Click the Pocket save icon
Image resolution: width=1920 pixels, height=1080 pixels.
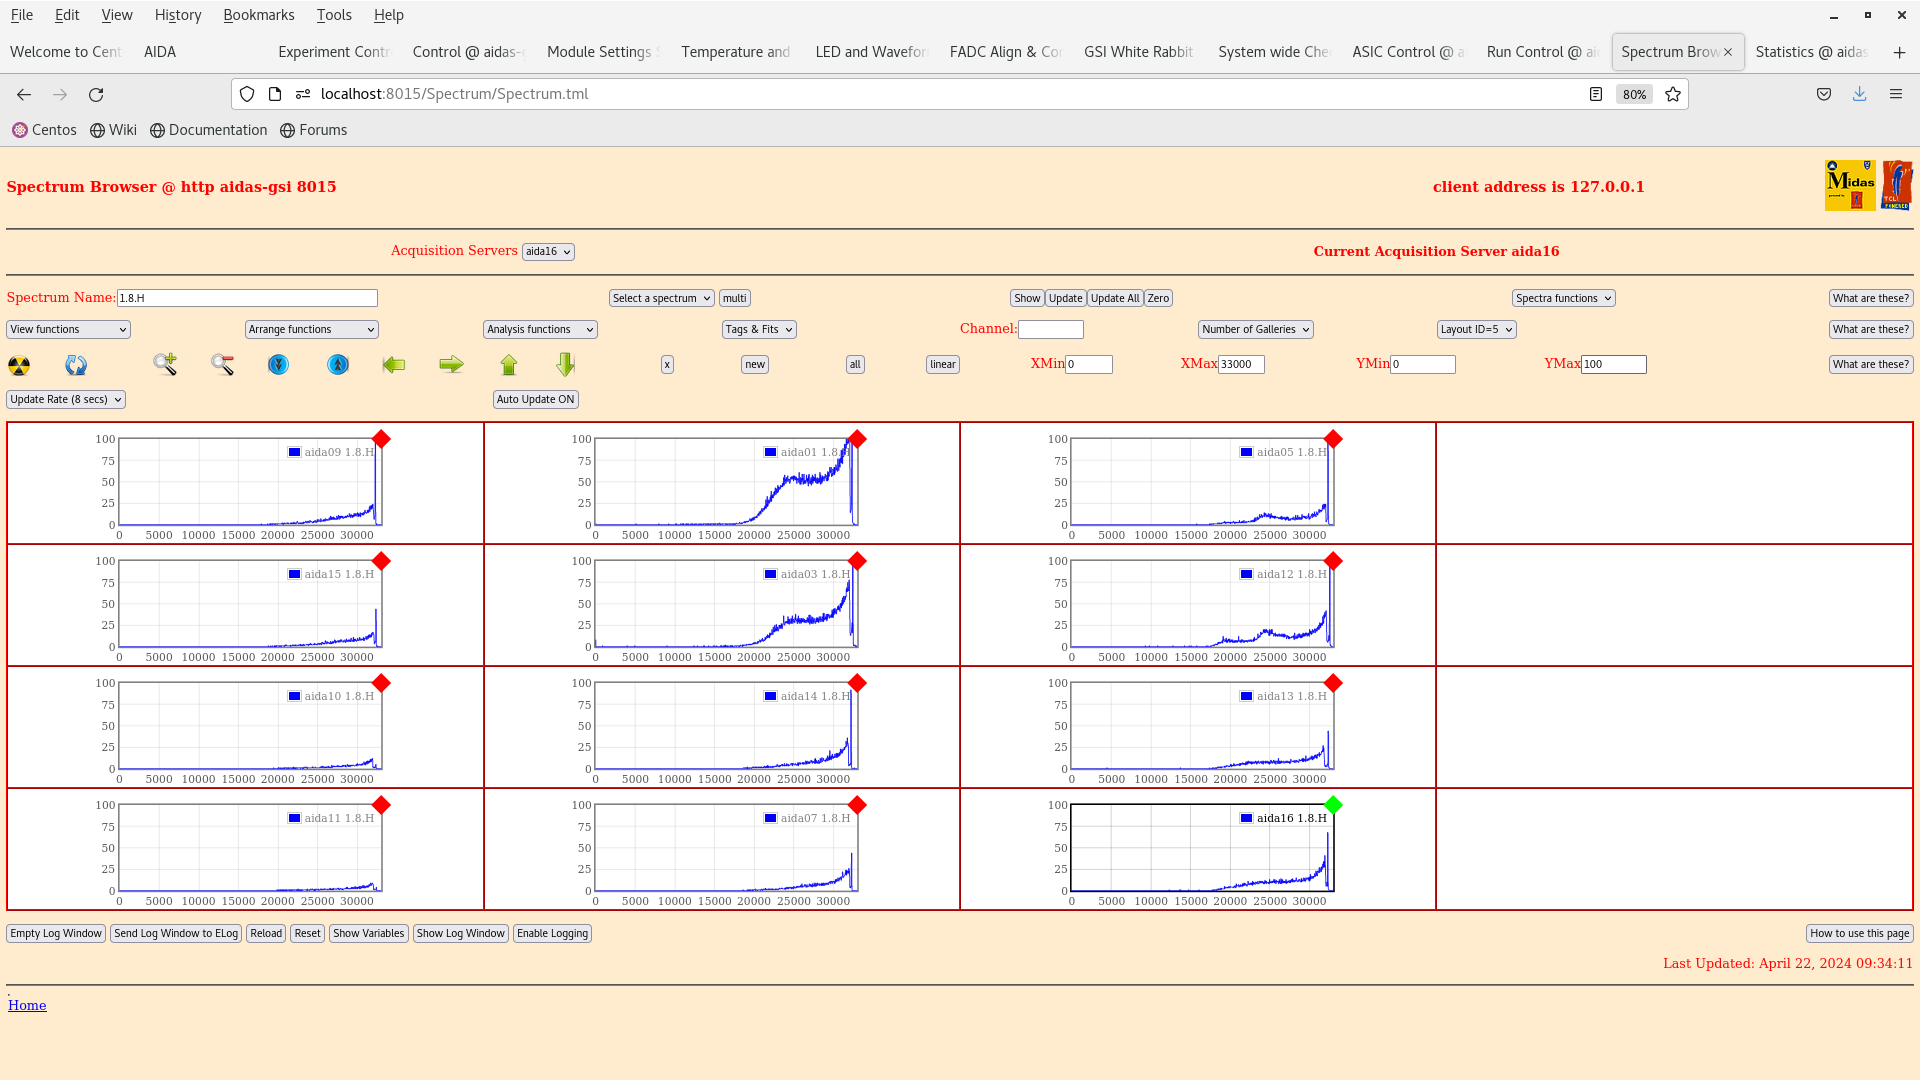click(x=1824, y=94)
